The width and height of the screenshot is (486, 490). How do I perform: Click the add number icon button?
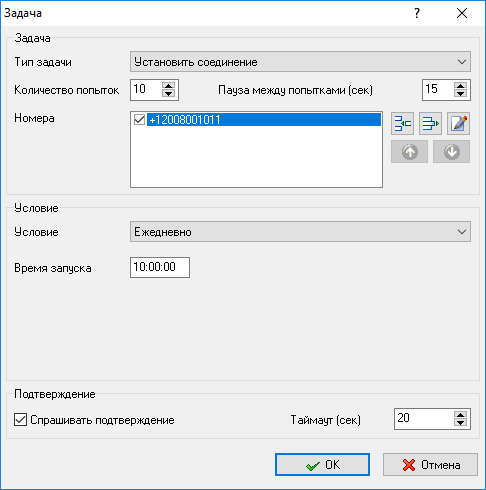[x=402, y=124]
